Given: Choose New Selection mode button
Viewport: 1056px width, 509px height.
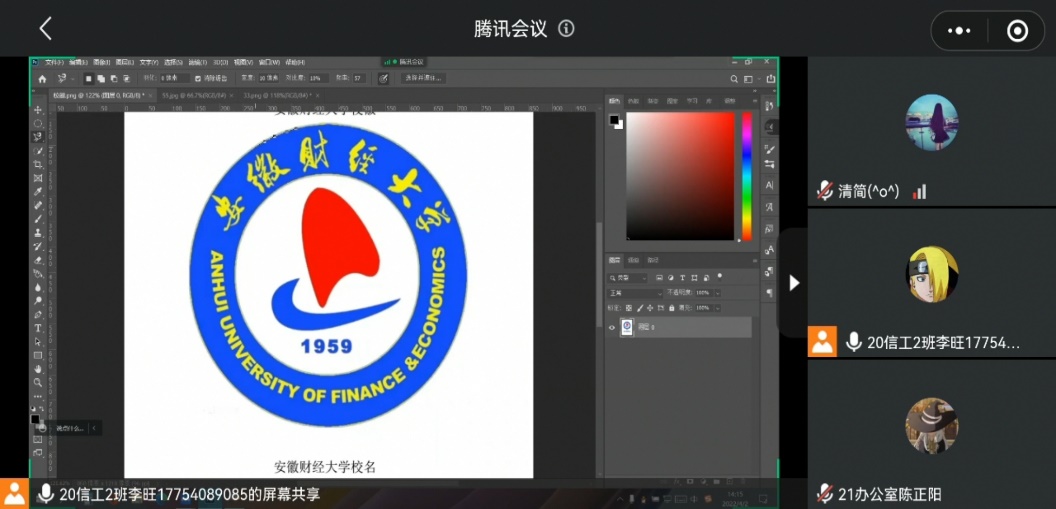Looking at the screenshot, I should pyautogui.click(x=88, y=79).
